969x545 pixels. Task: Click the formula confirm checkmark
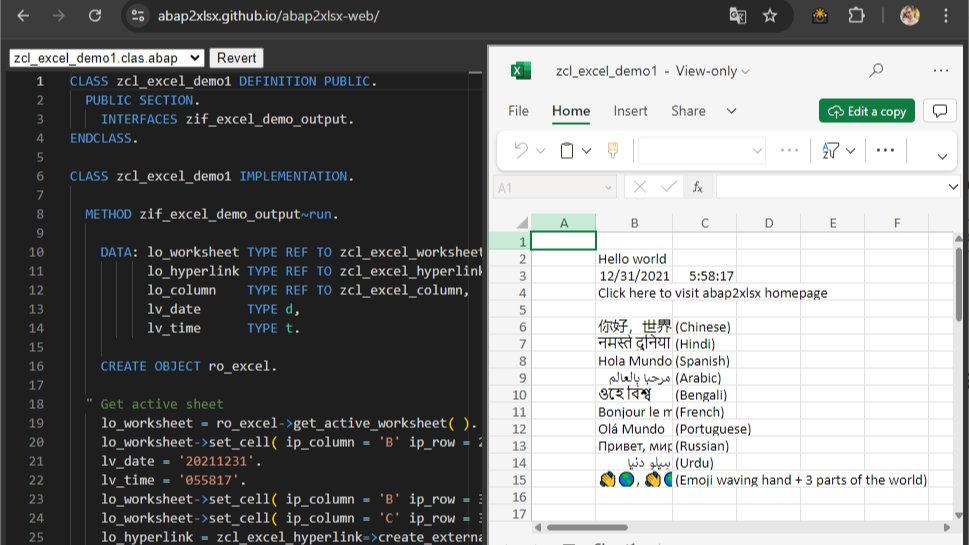pyautogui.click(x=668, y=187)
